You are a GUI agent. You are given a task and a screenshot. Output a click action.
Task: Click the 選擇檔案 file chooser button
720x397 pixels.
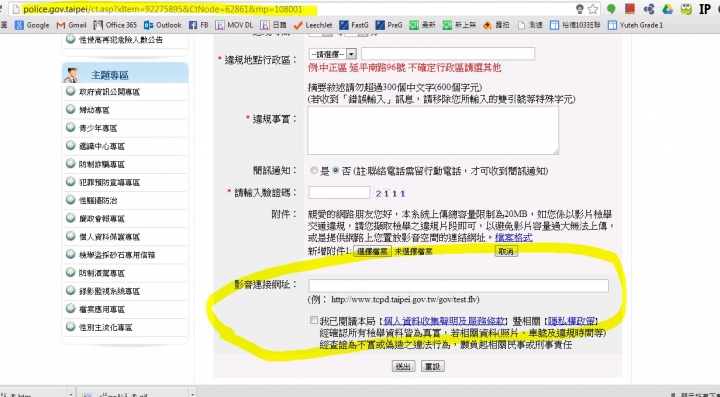pyautogui.click(x=372, y=251)
